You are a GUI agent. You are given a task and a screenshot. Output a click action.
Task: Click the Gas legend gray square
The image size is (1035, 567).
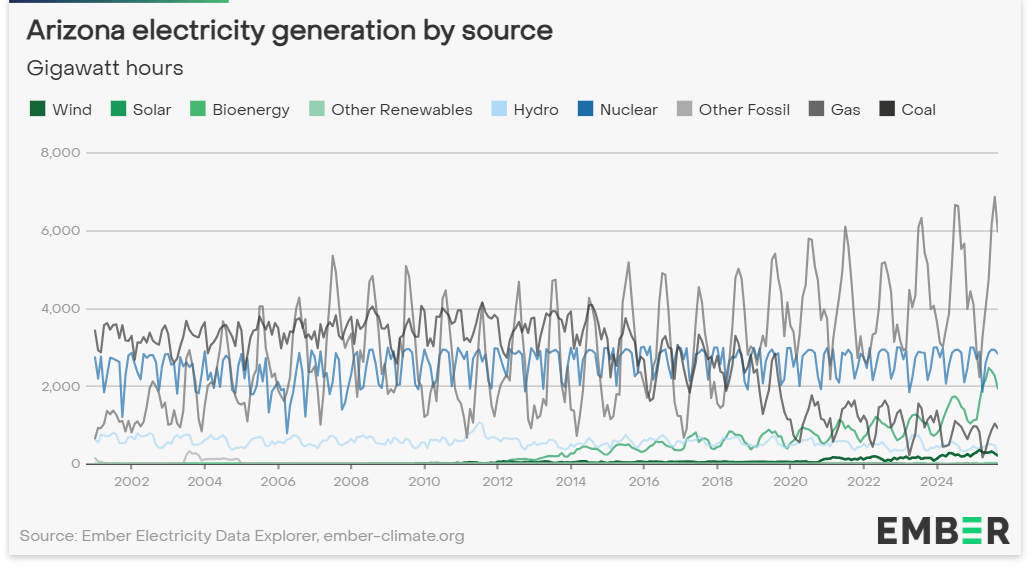pyautogui.click(x=817, y=109)
